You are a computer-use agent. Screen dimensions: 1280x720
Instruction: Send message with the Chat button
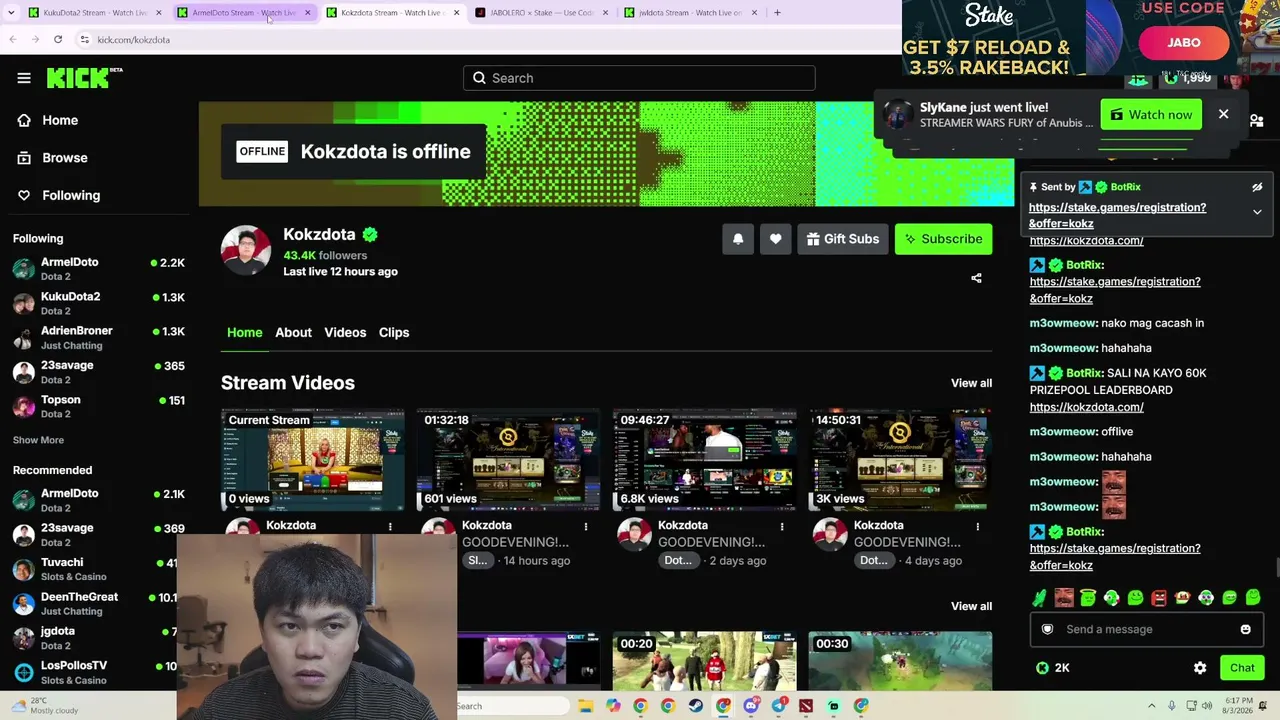tap(1242, 668)
